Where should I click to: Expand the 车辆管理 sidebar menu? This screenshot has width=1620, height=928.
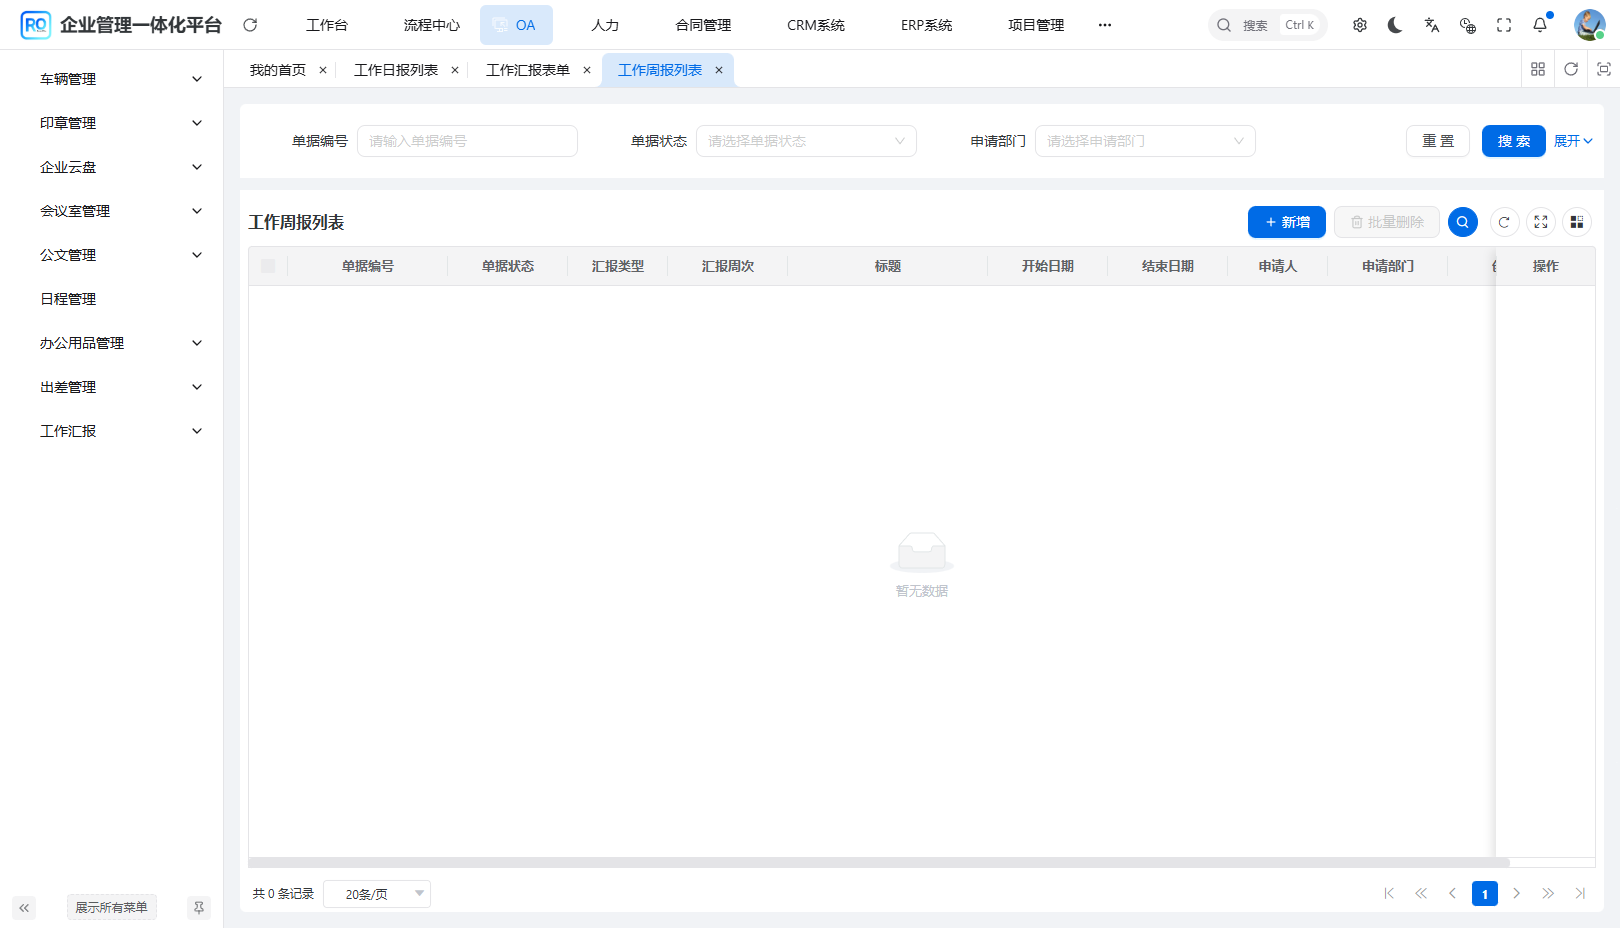120,79
